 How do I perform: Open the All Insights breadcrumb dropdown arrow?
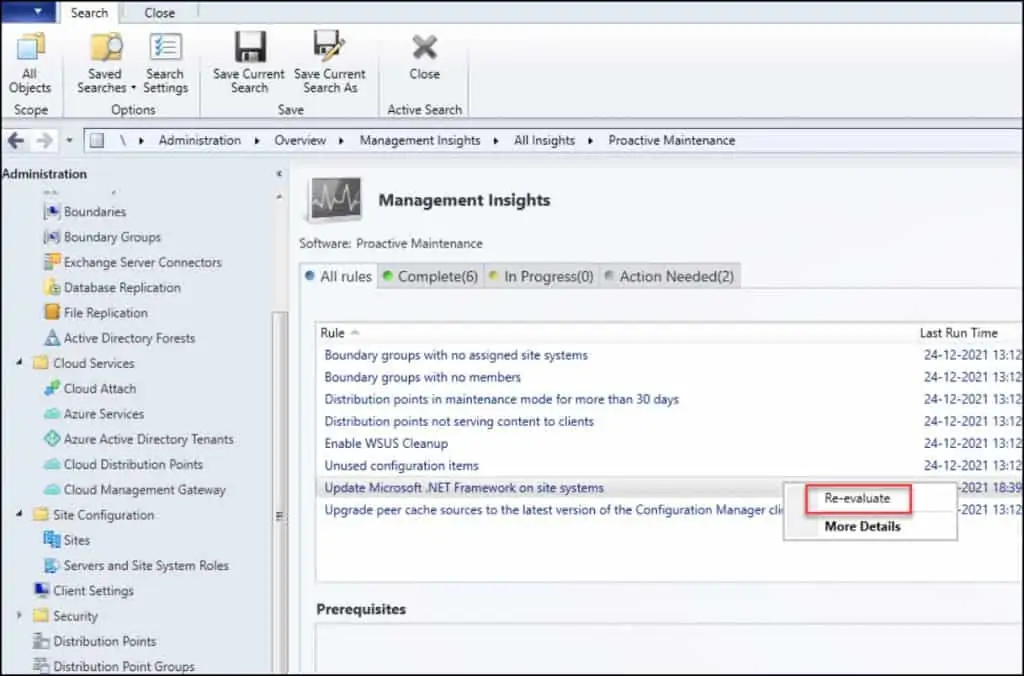click(x=590, y=140)
